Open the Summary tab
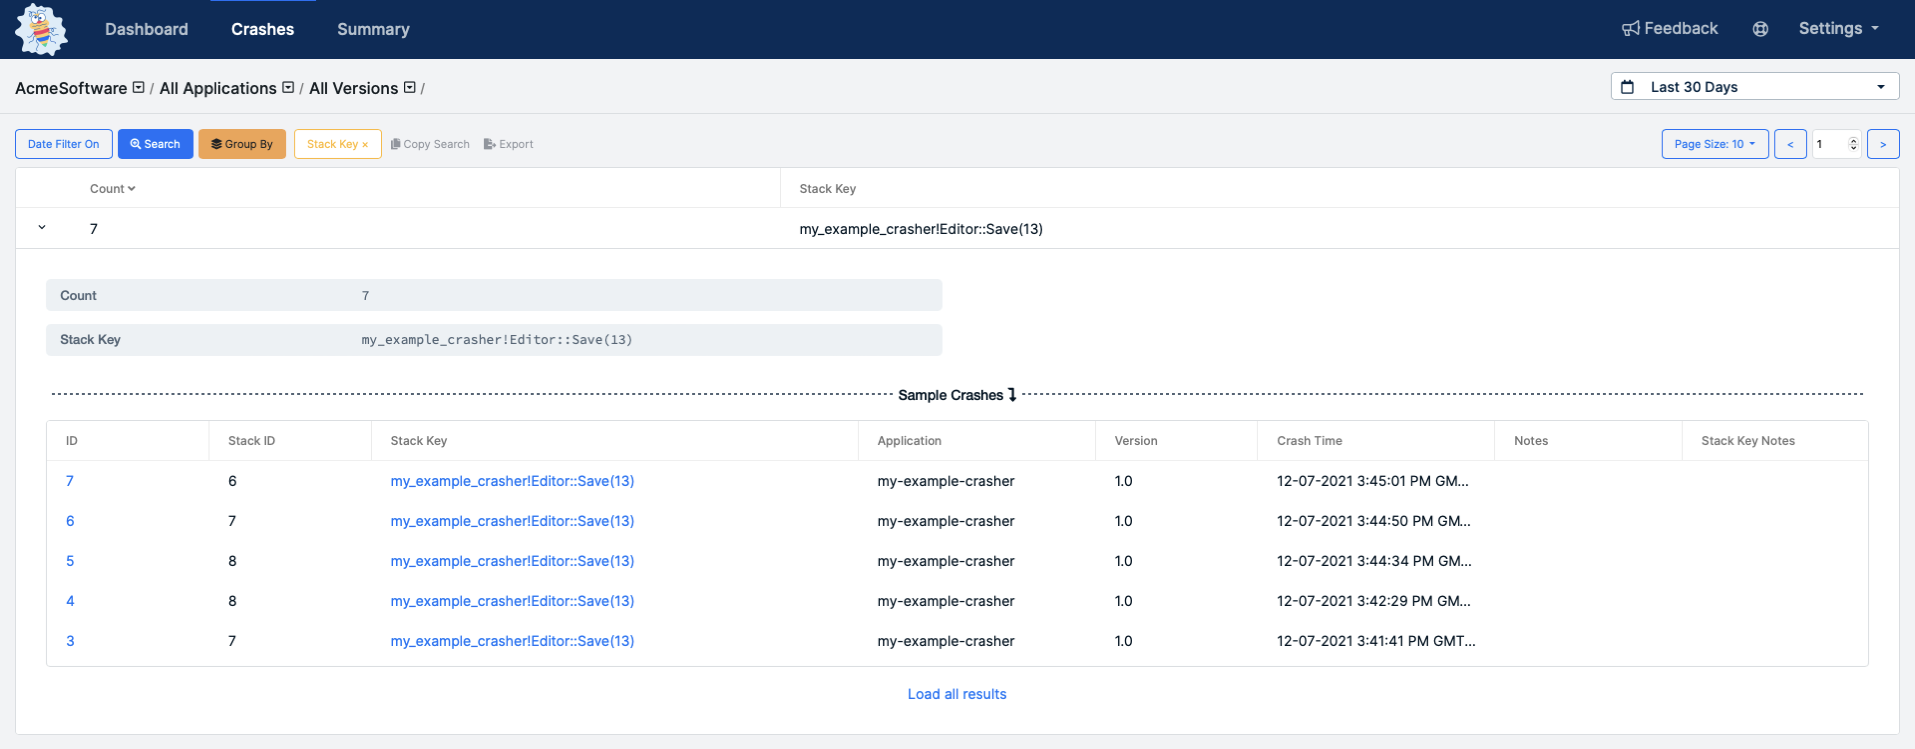The image size is (1915, 749). click(x=373, y=29)
